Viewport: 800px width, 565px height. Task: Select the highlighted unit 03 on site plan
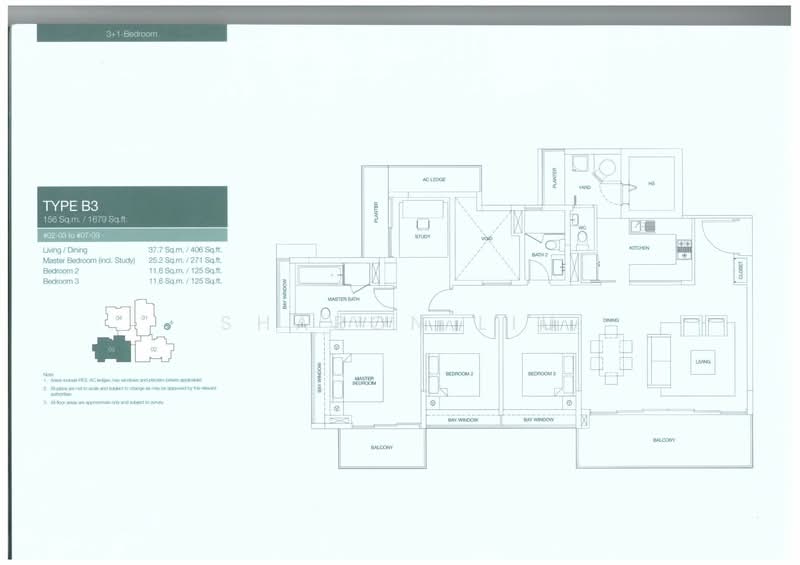coord(114,350)
